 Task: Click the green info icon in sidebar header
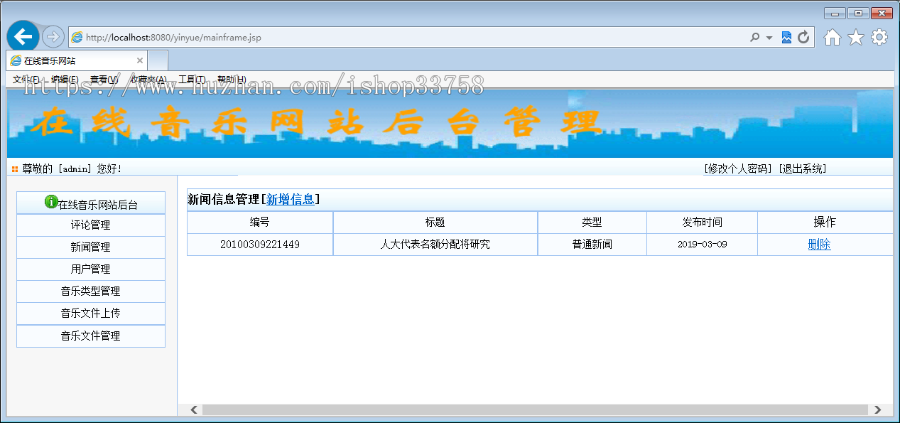(x=51, y=202)
